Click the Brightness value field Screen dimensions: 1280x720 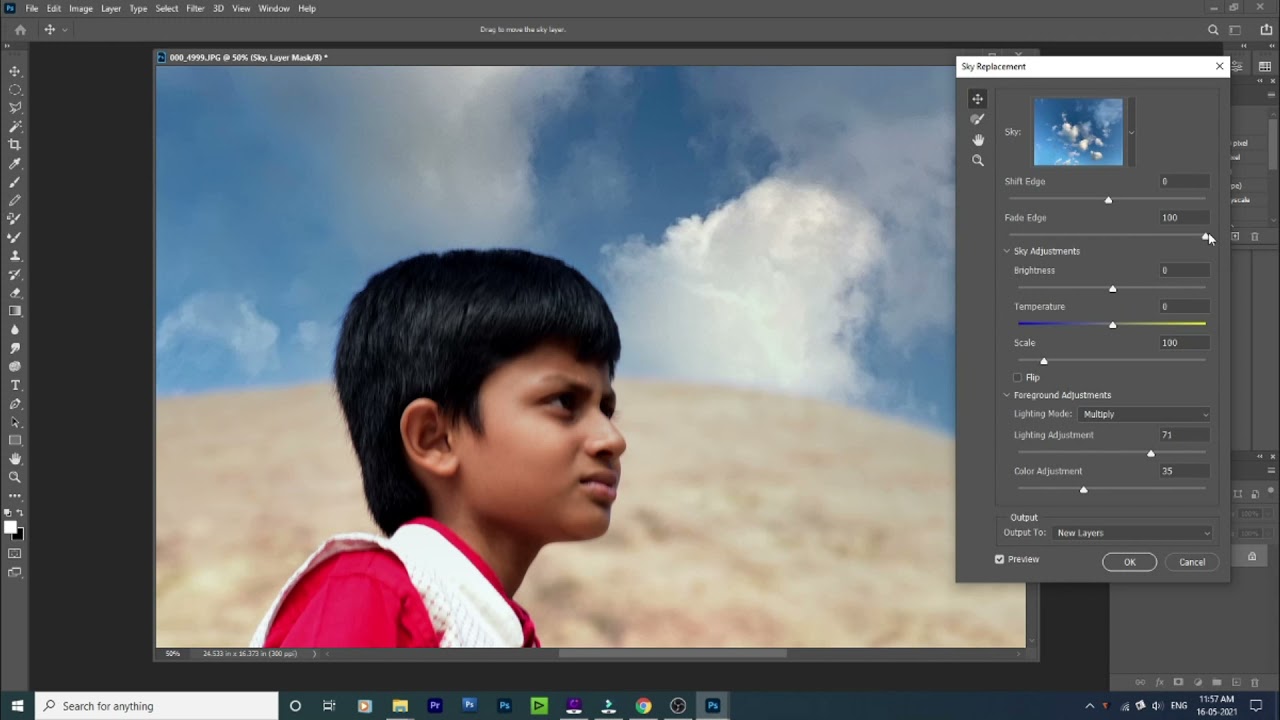1184,270
